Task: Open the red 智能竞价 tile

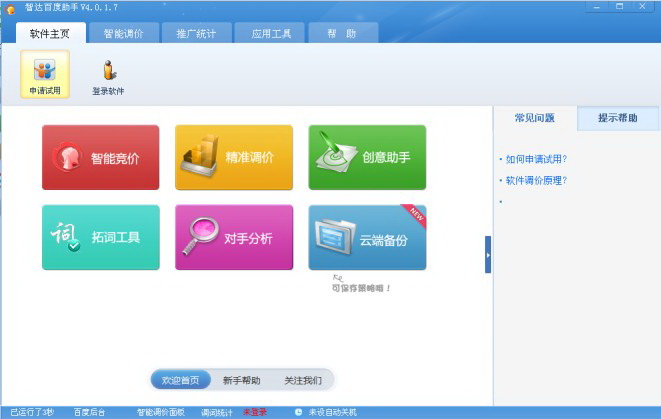Action: (x=101, y=157)
